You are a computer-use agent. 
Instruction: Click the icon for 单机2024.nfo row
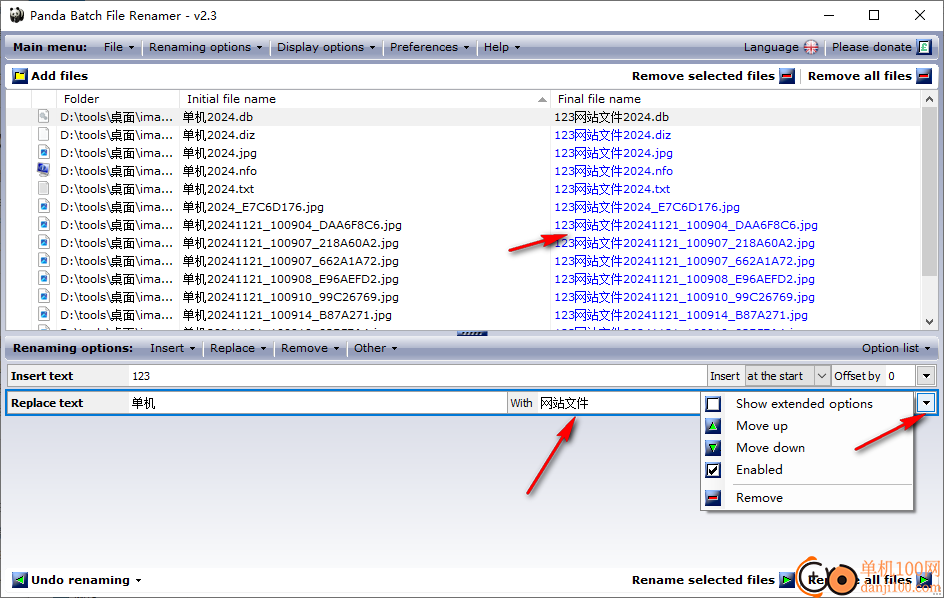pyautogui.click(x=43, y=170)
